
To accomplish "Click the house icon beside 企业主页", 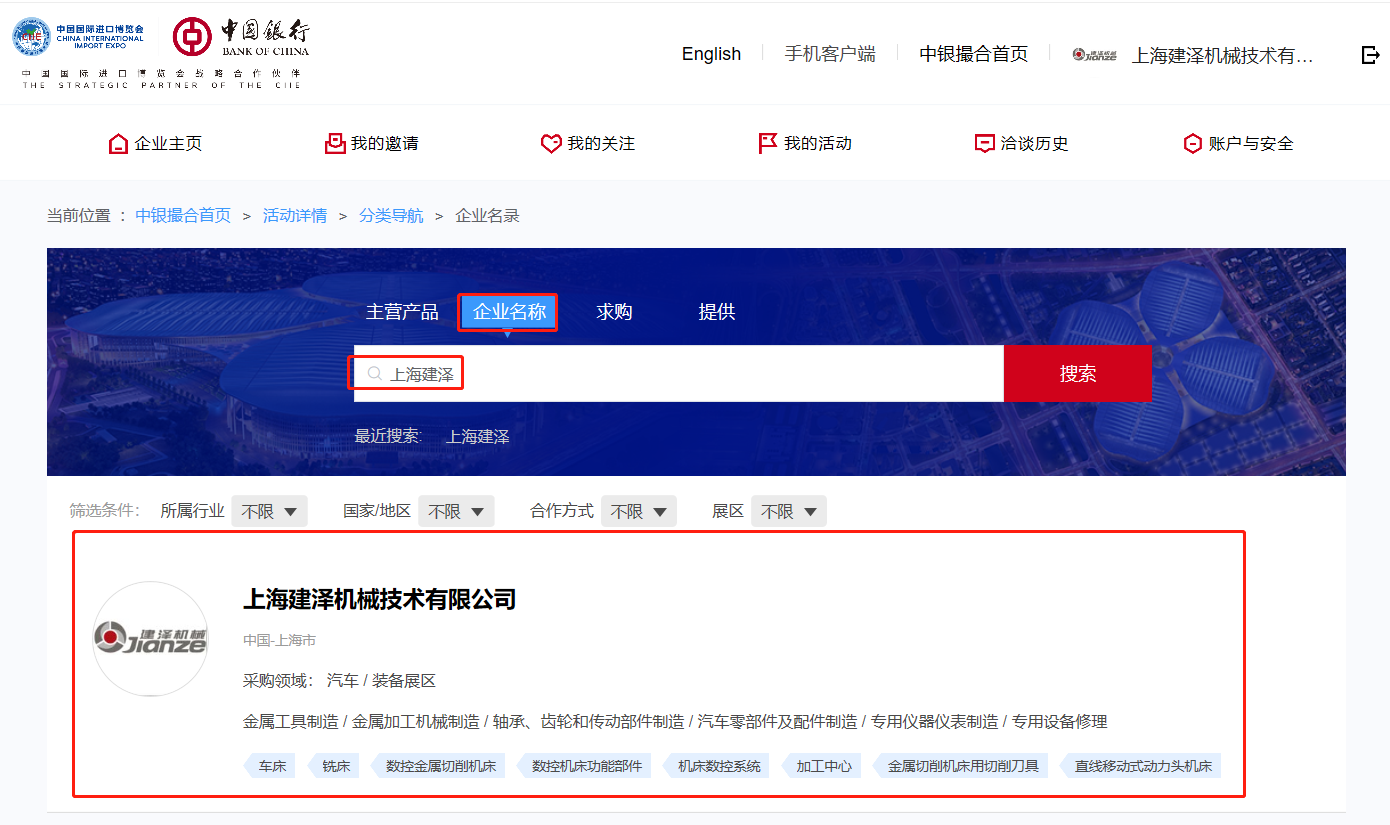I will [118, 144].
